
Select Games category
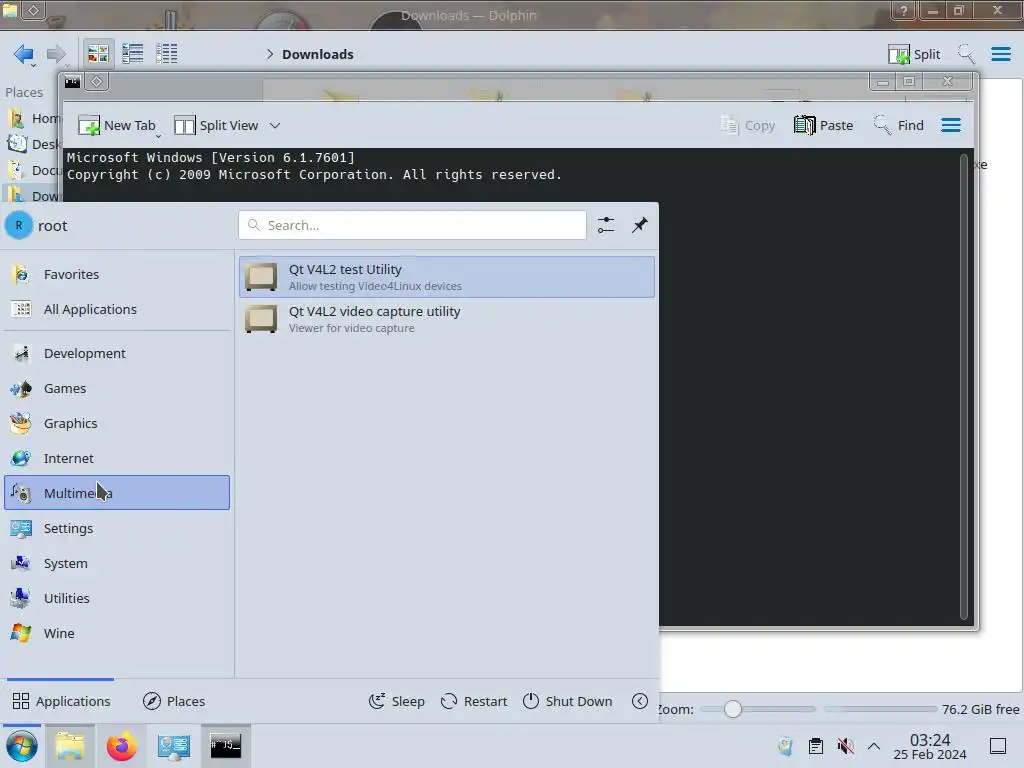(x=117, y=389)
